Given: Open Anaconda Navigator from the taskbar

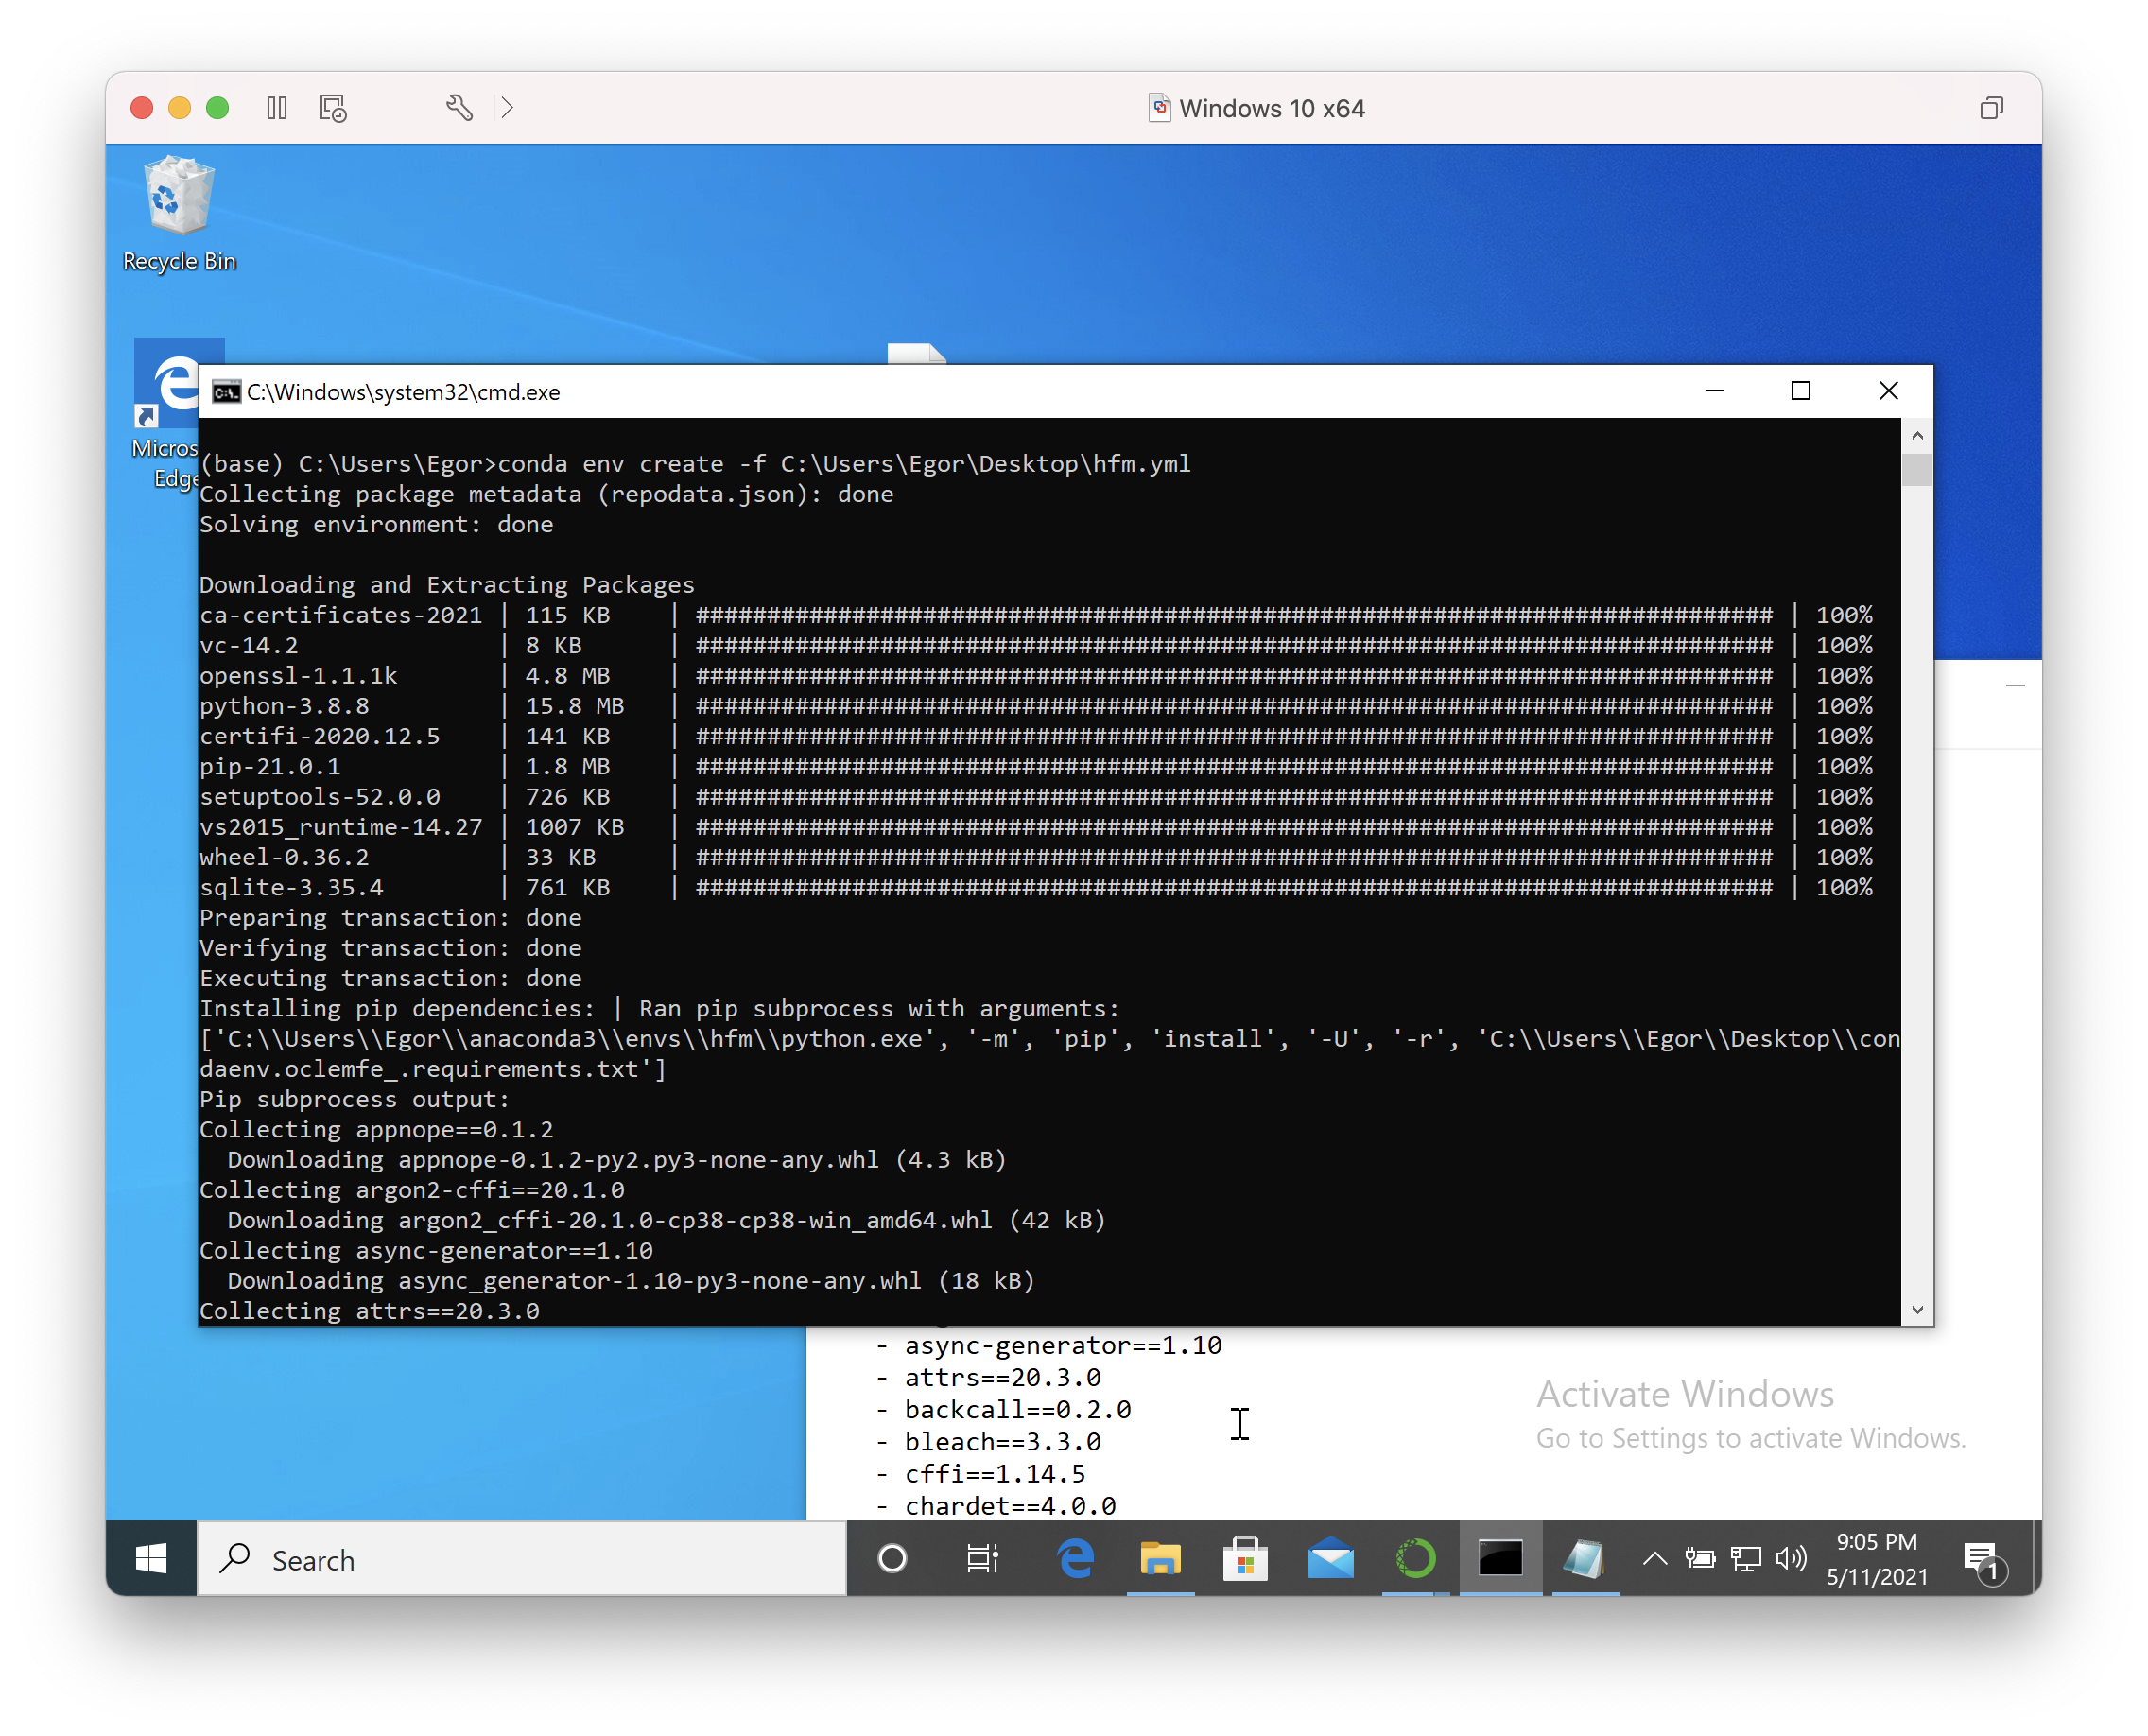Looking at the screenshot, I should click(1415, 1559).
